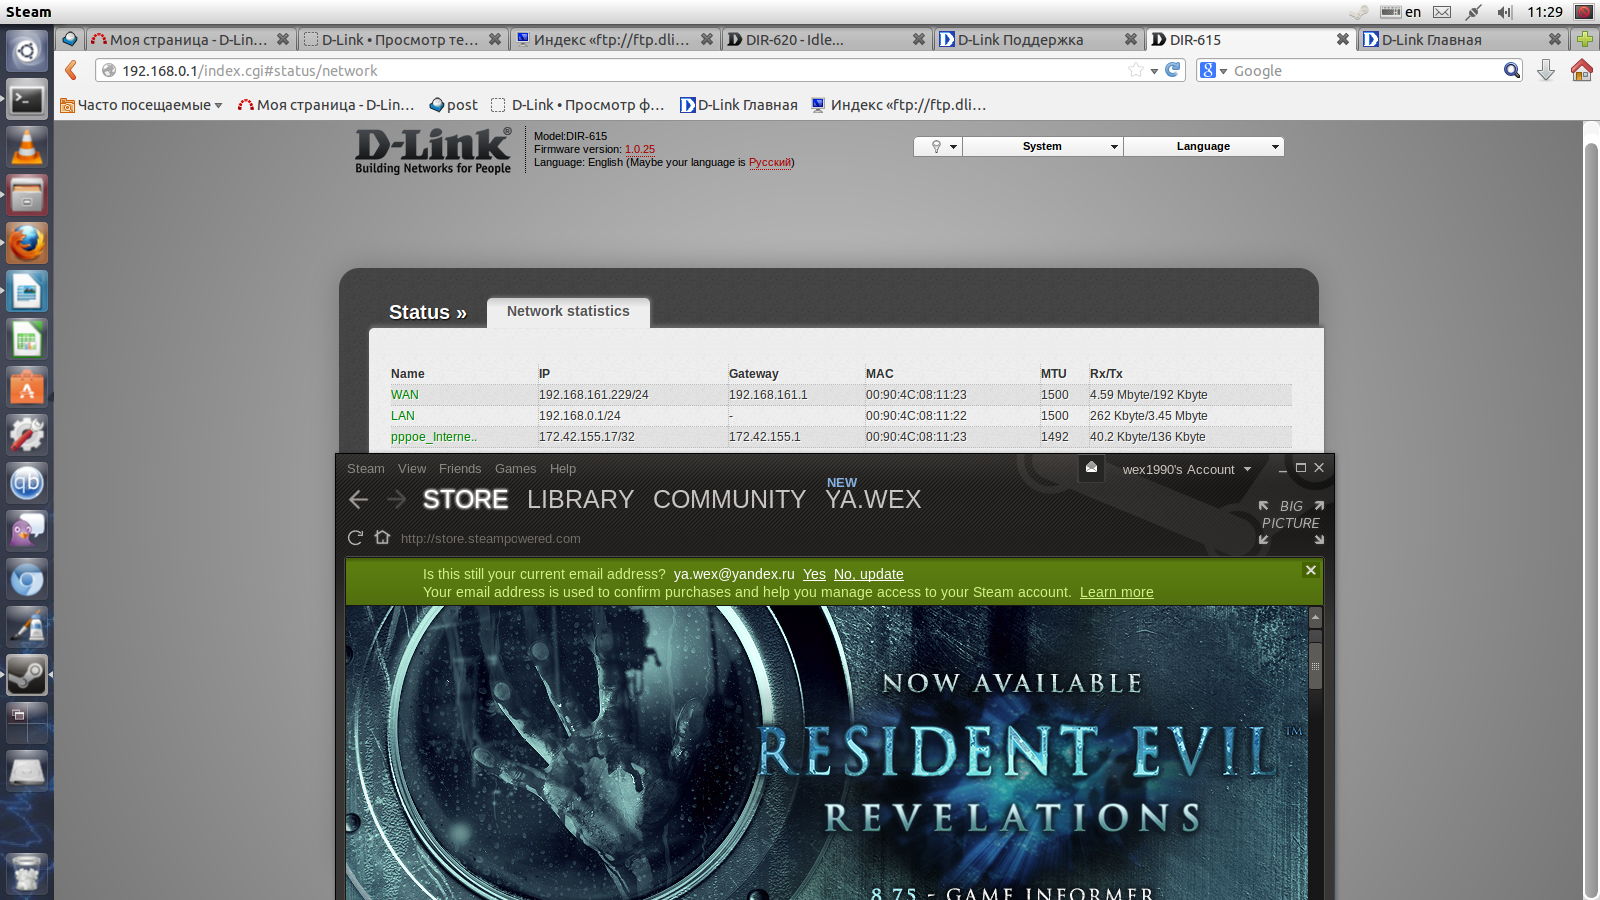Image resolution: width=1600 pixels, height=900 pixels.
Task: Expand the System dropdown menu
Action: (x=1043, y=146)
